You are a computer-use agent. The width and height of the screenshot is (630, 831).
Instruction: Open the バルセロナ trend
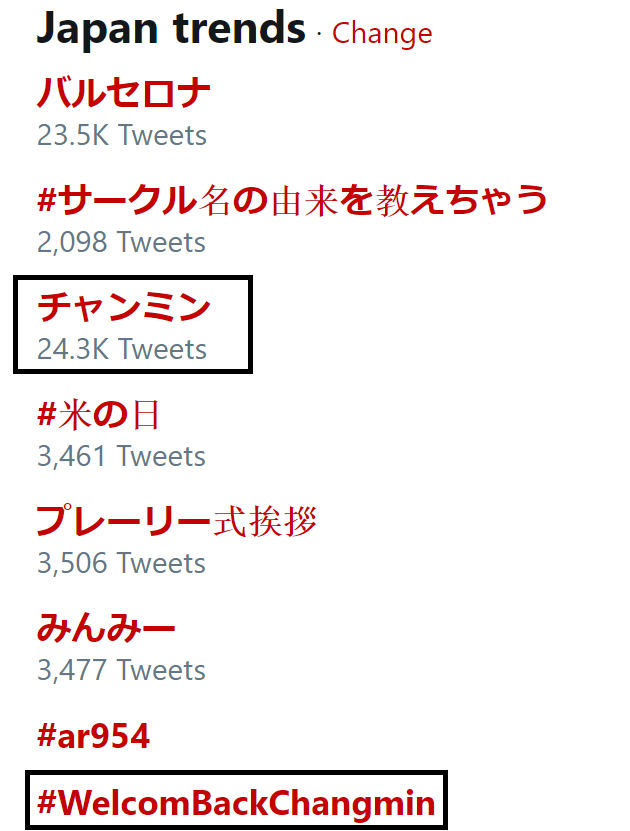tap(124, 93)
